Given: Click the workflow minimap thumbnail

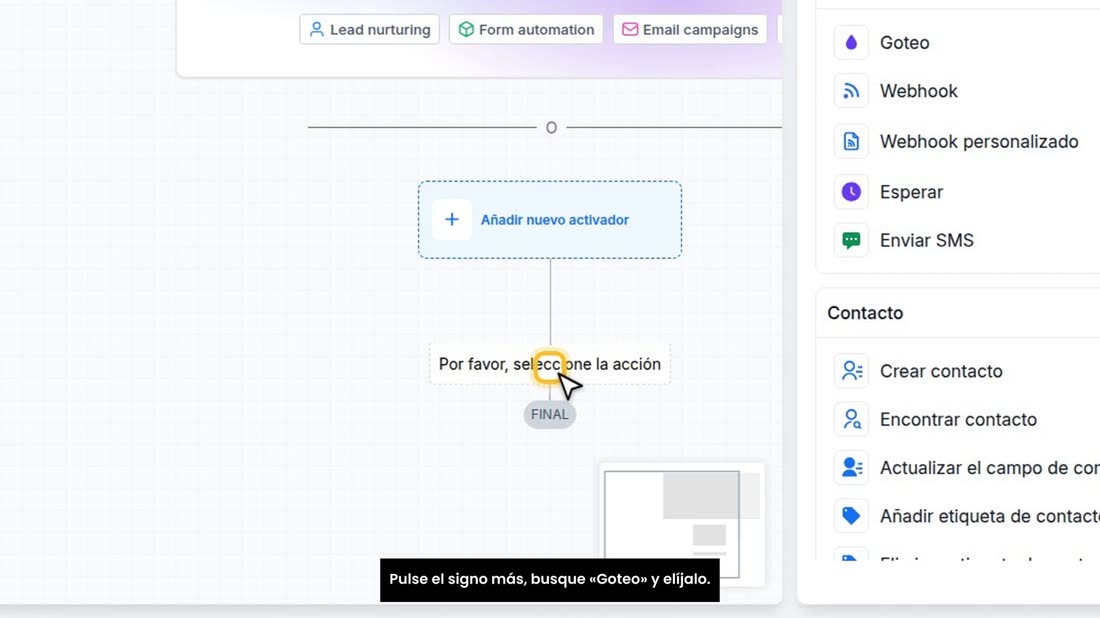Looking at the screenshot, I should coord(682,524).
